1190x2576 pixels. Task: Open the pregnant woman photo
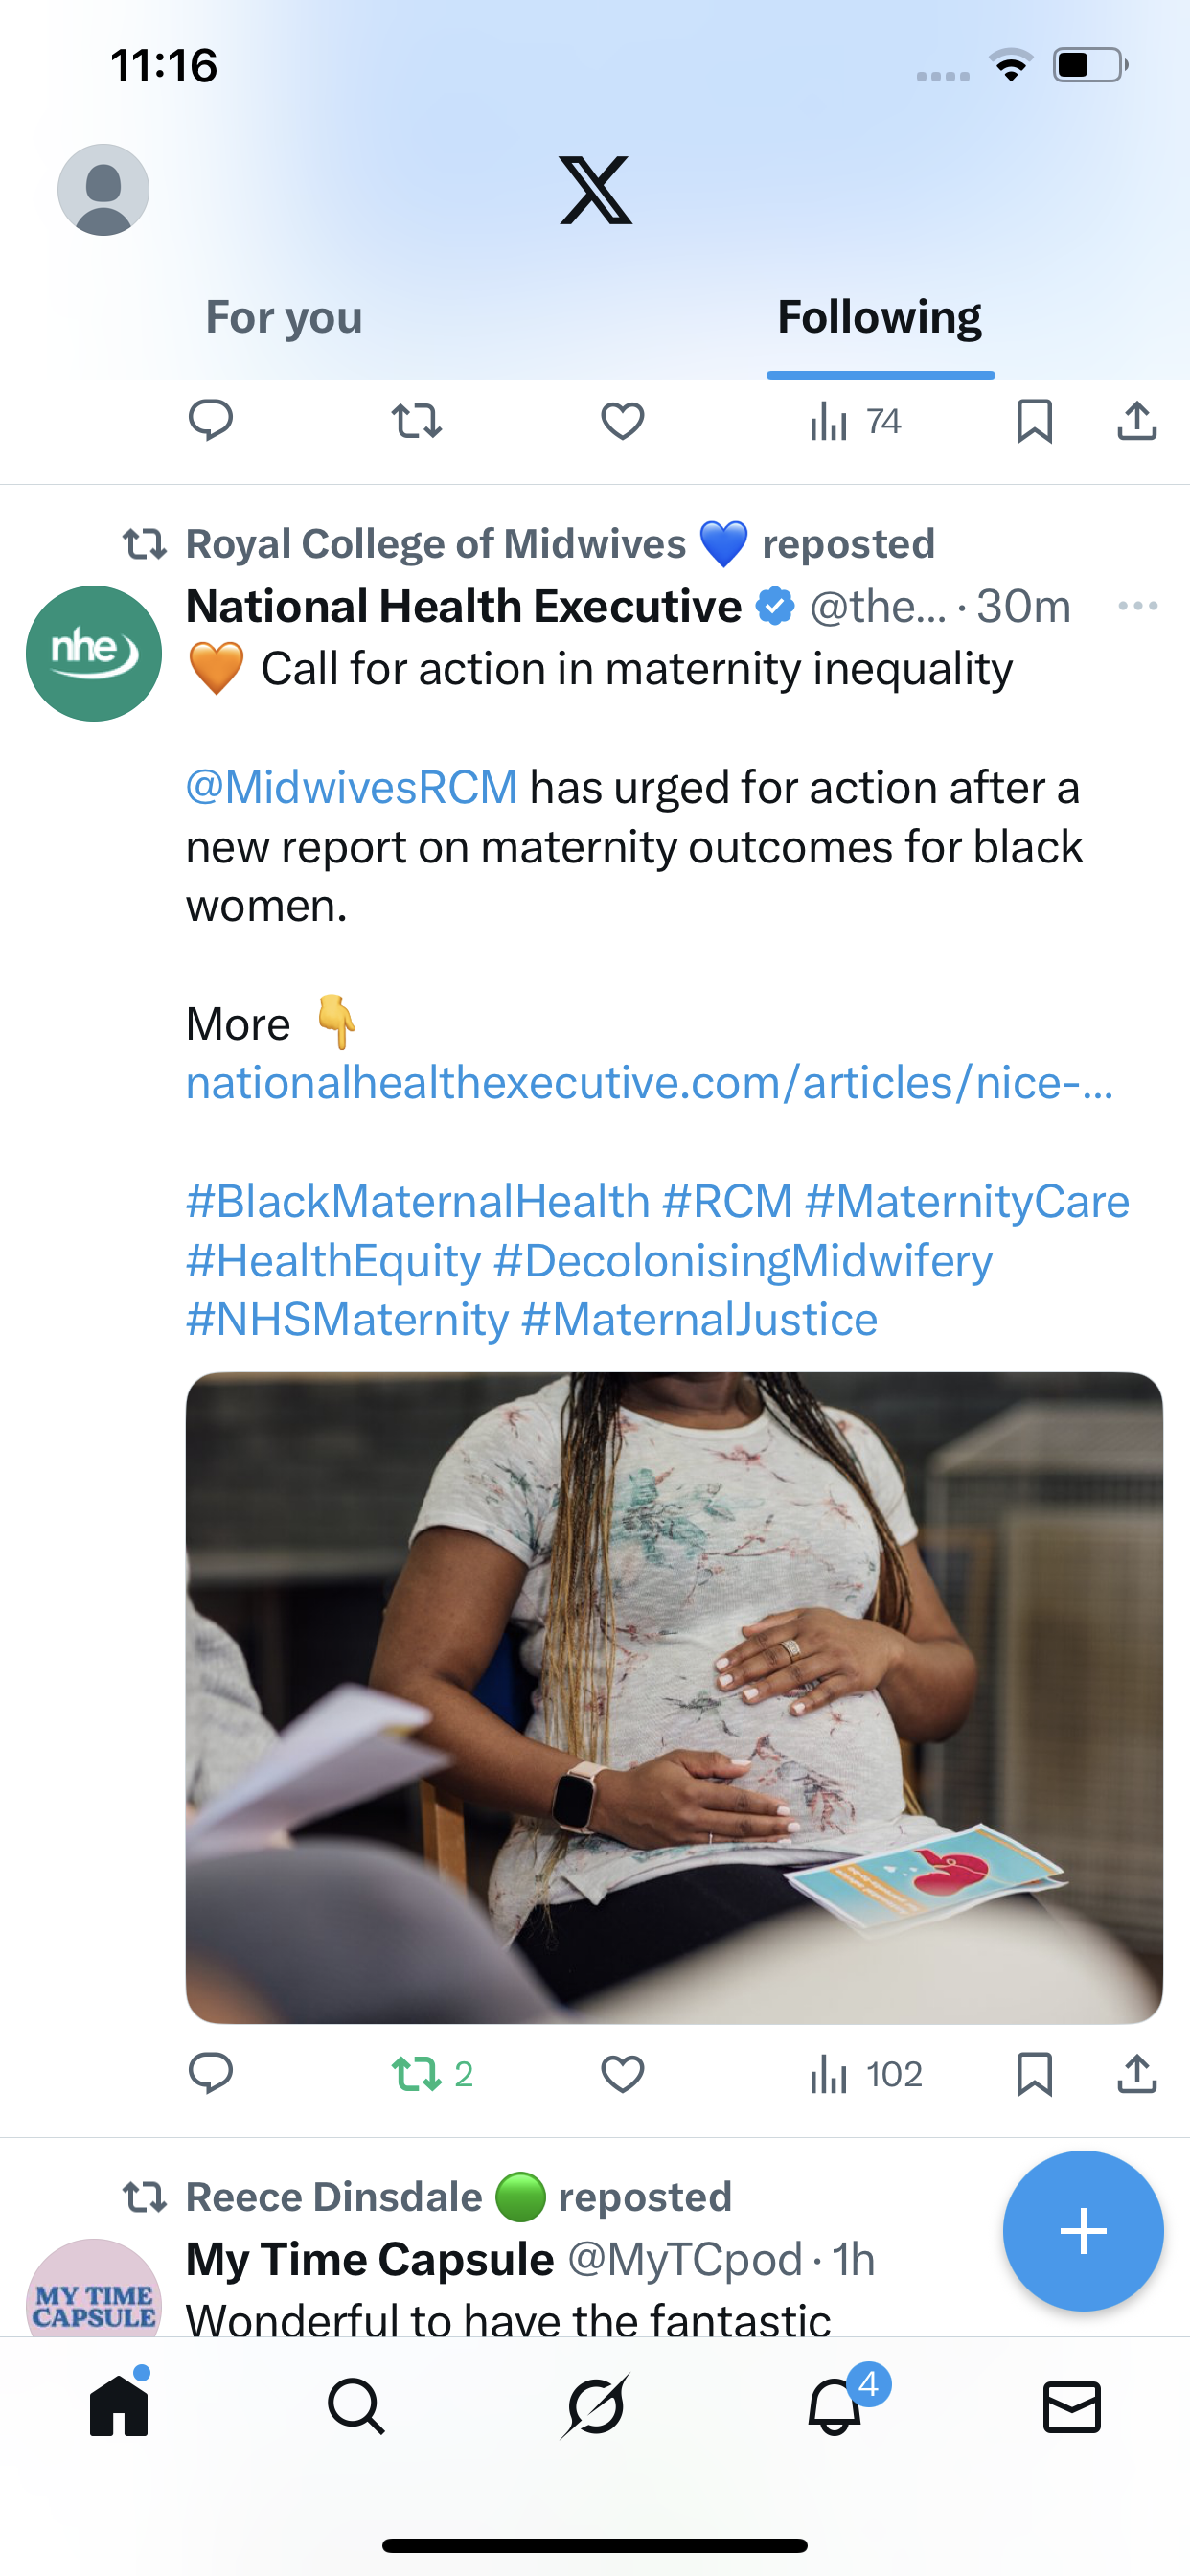coord(674,1697)
